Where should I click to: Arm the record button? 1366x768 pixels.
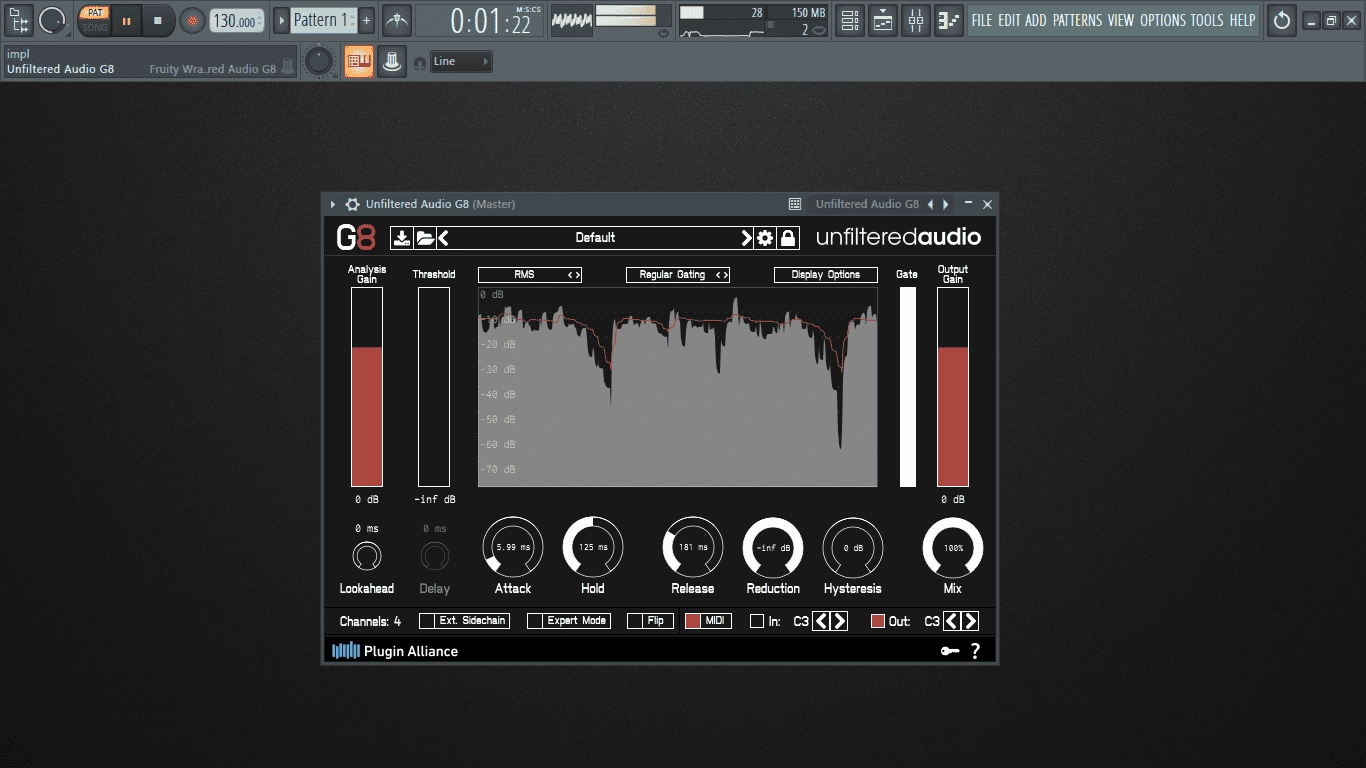[192, 20]
